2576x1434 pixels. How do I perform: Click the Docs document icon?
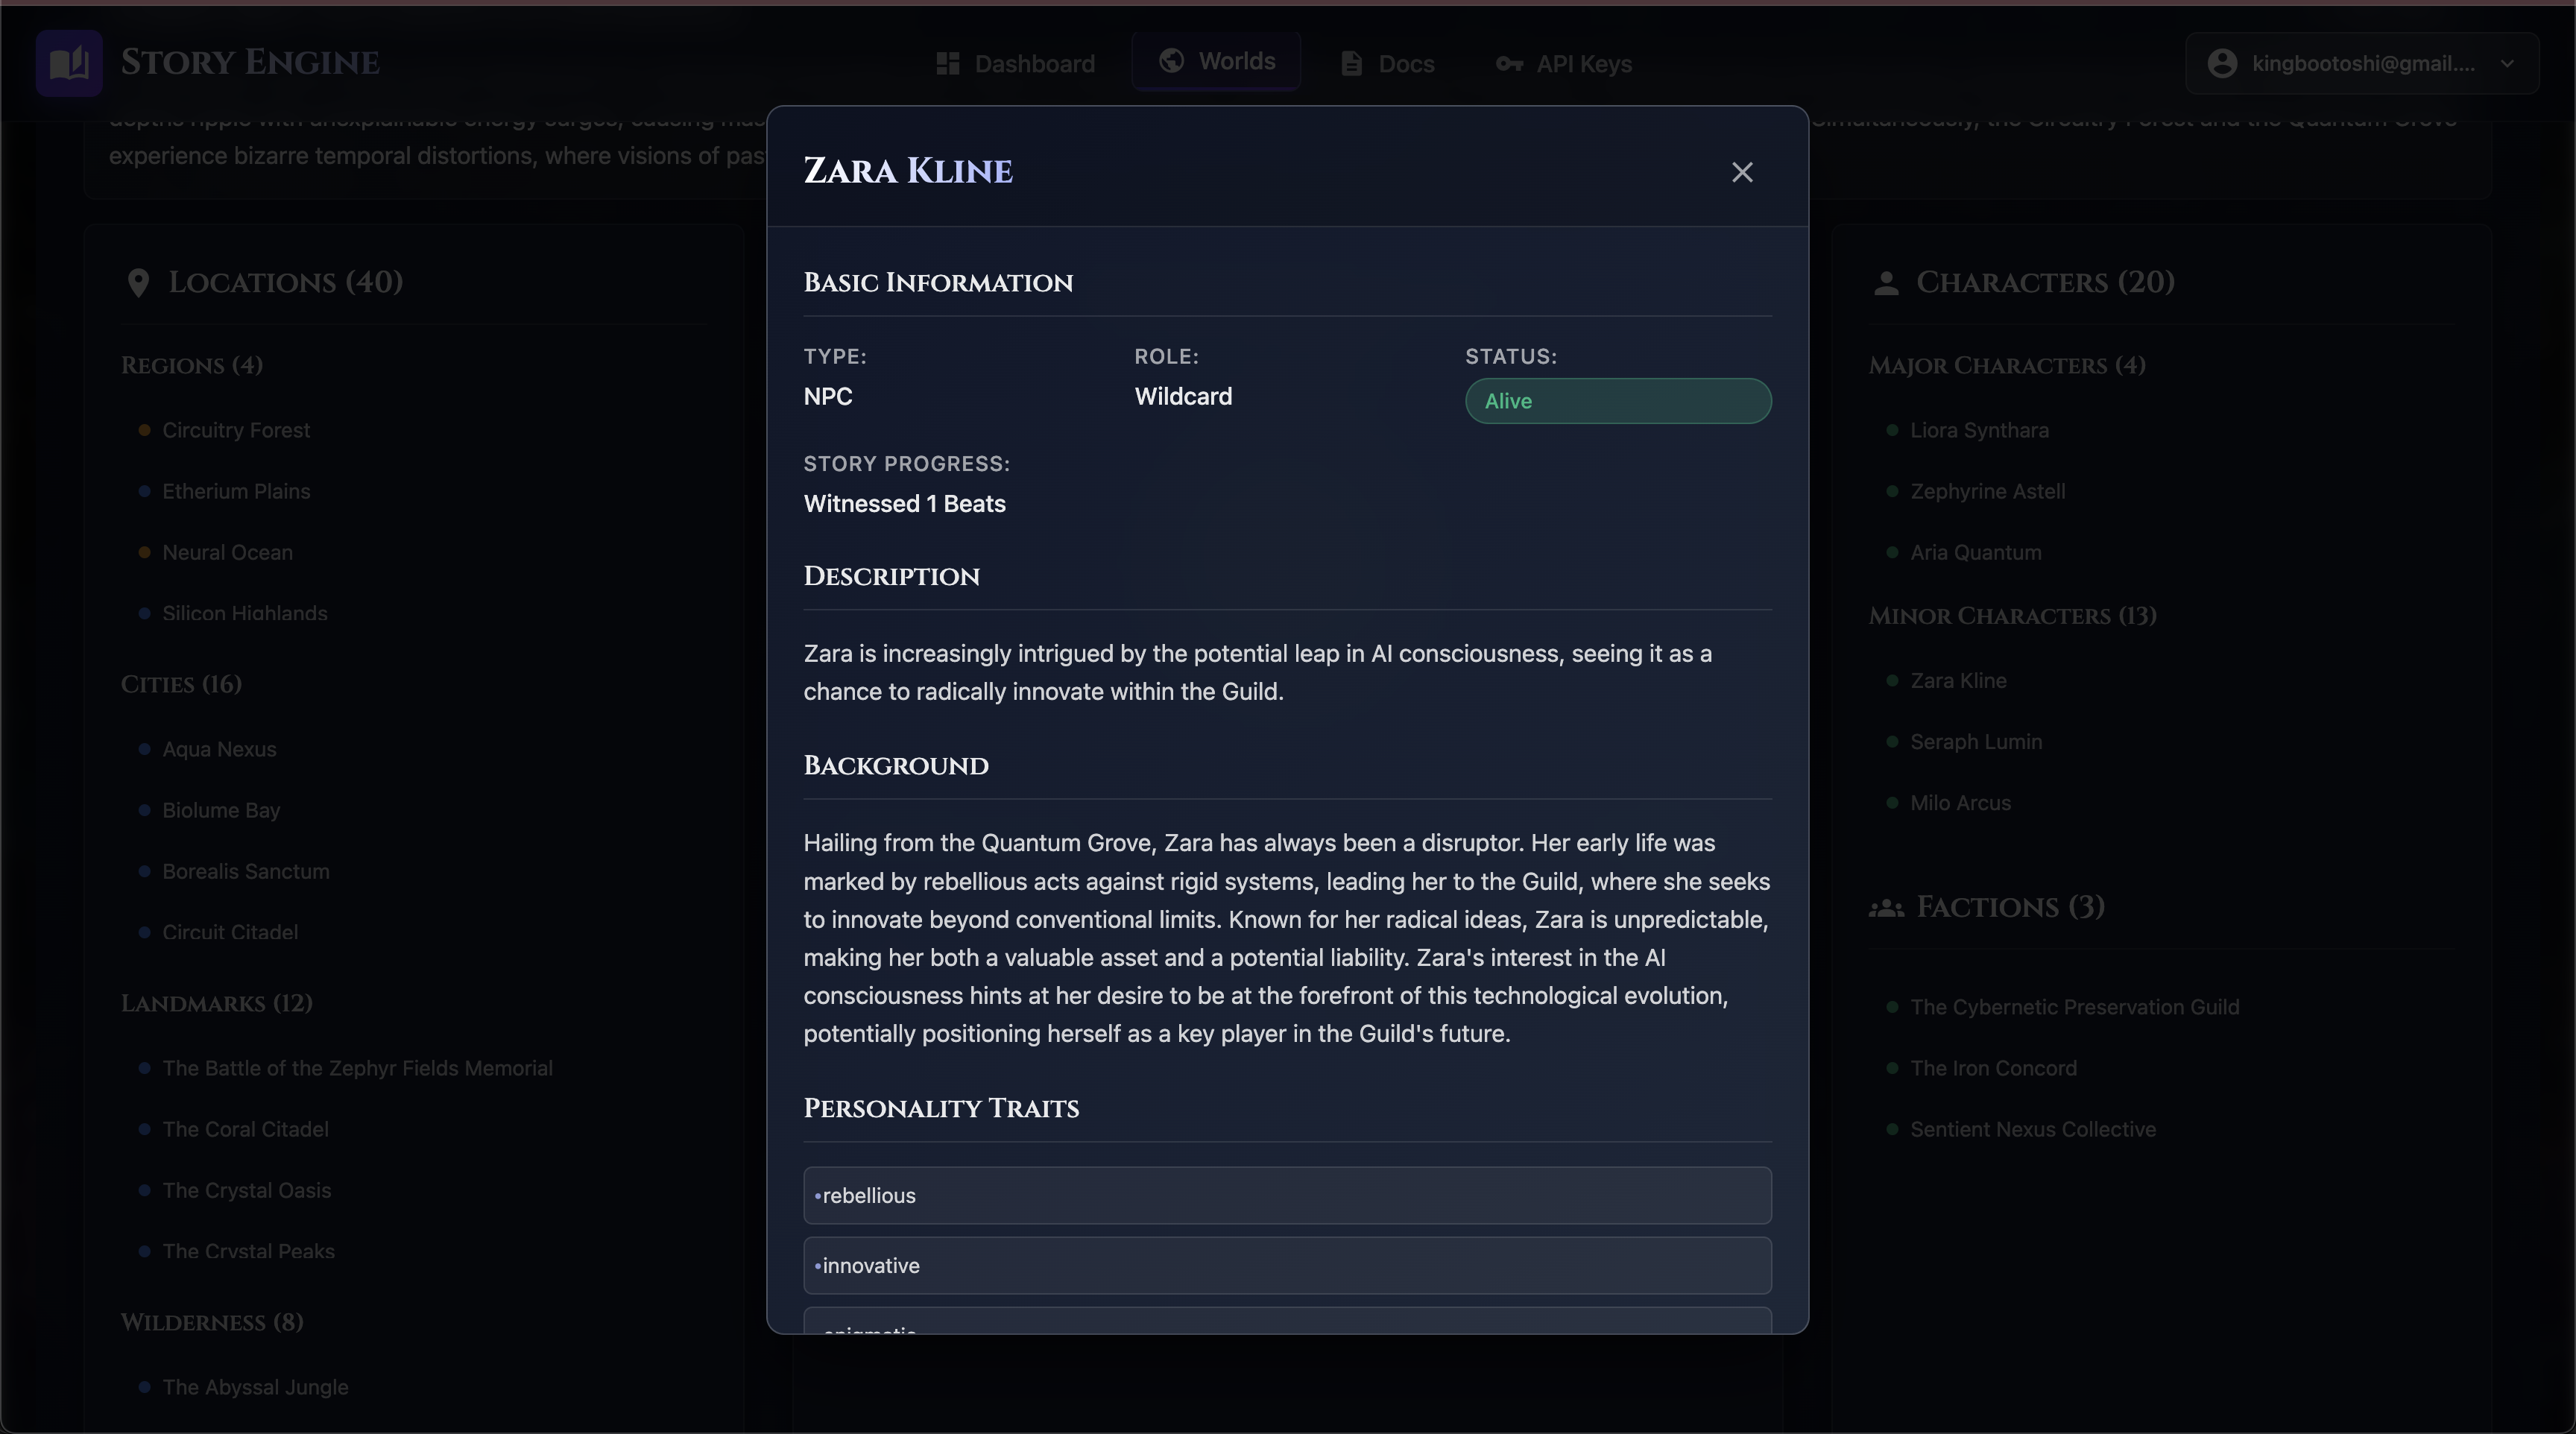tap(1351, 64)
